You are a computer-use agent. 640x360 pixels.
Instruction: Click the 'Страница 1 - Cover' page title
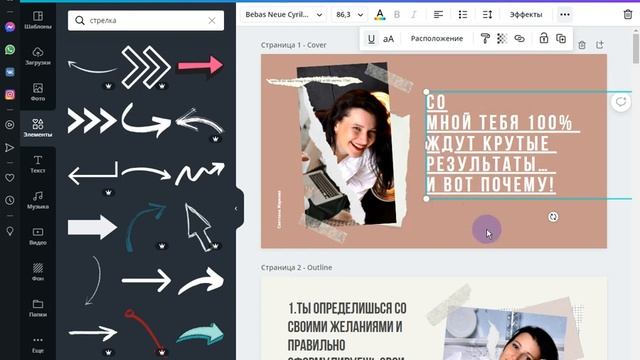(293, 45)
